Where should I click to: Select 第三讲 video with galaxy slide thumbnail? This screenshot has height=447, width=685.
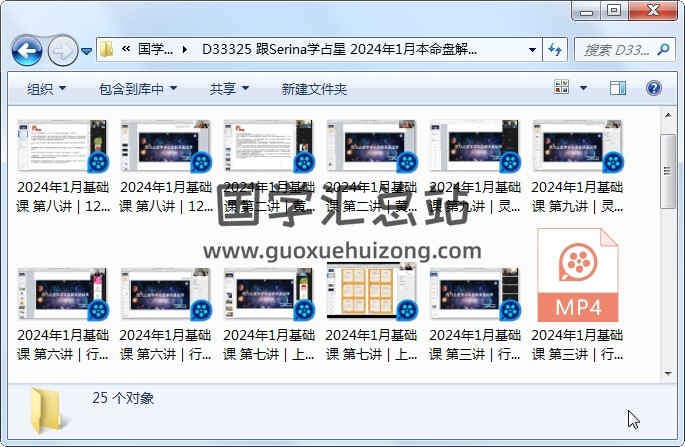474,315
